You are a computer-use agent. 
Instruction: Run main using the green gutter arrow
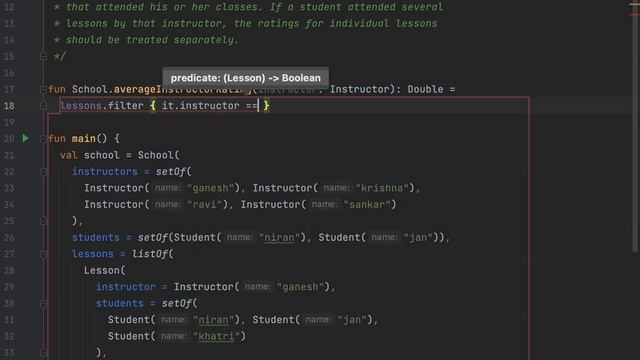coord(25,138)
